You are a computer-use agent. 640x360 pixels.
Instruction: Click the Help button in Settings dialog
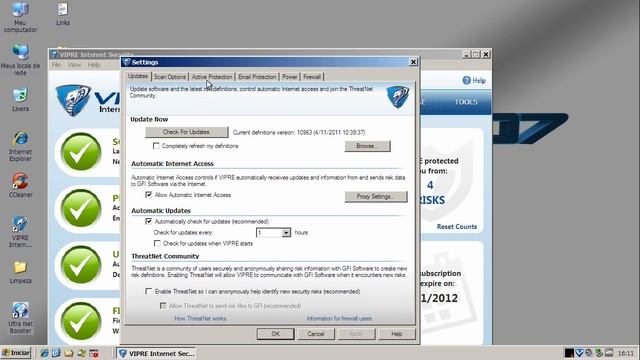click(x=397, y=334)
